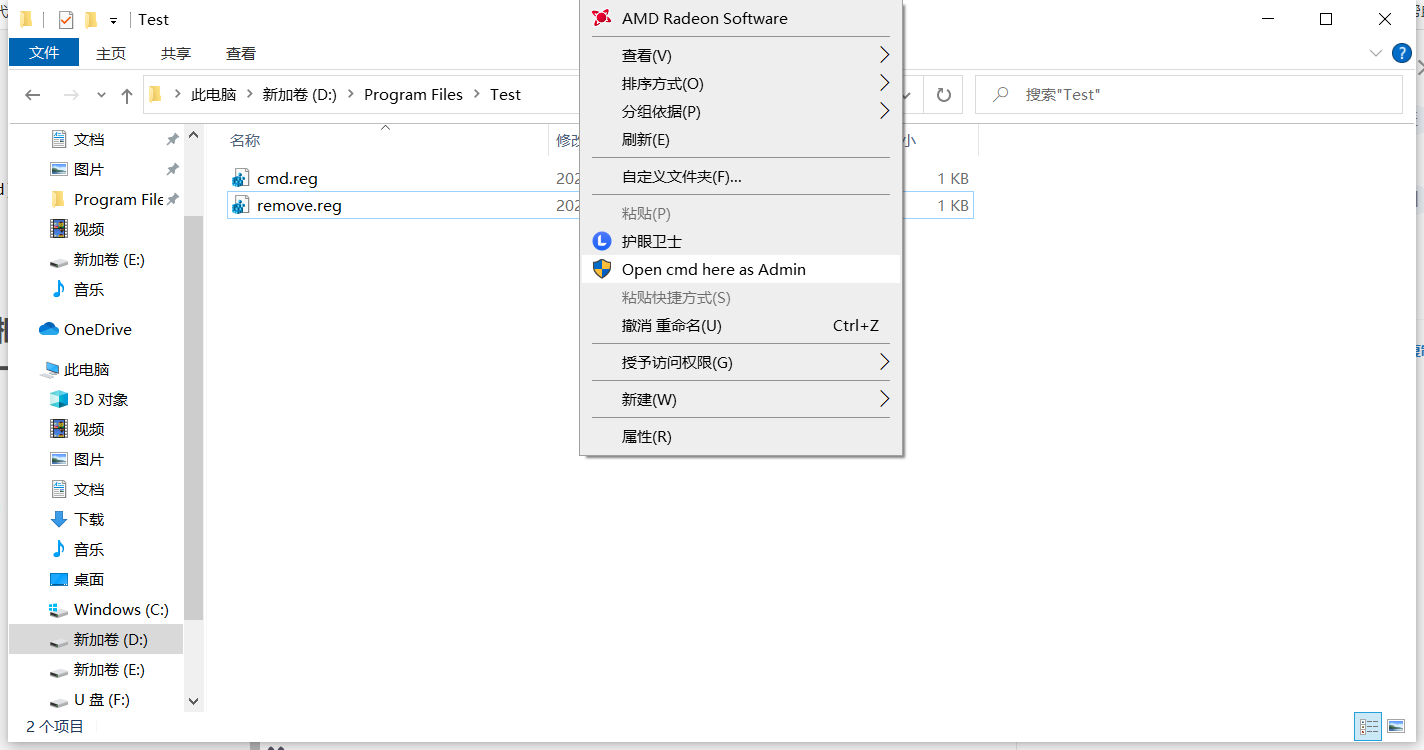This screenshot has height=750, width=1424.
Task: Select OneDrive in navigation pane
Action: pos(96,329)
